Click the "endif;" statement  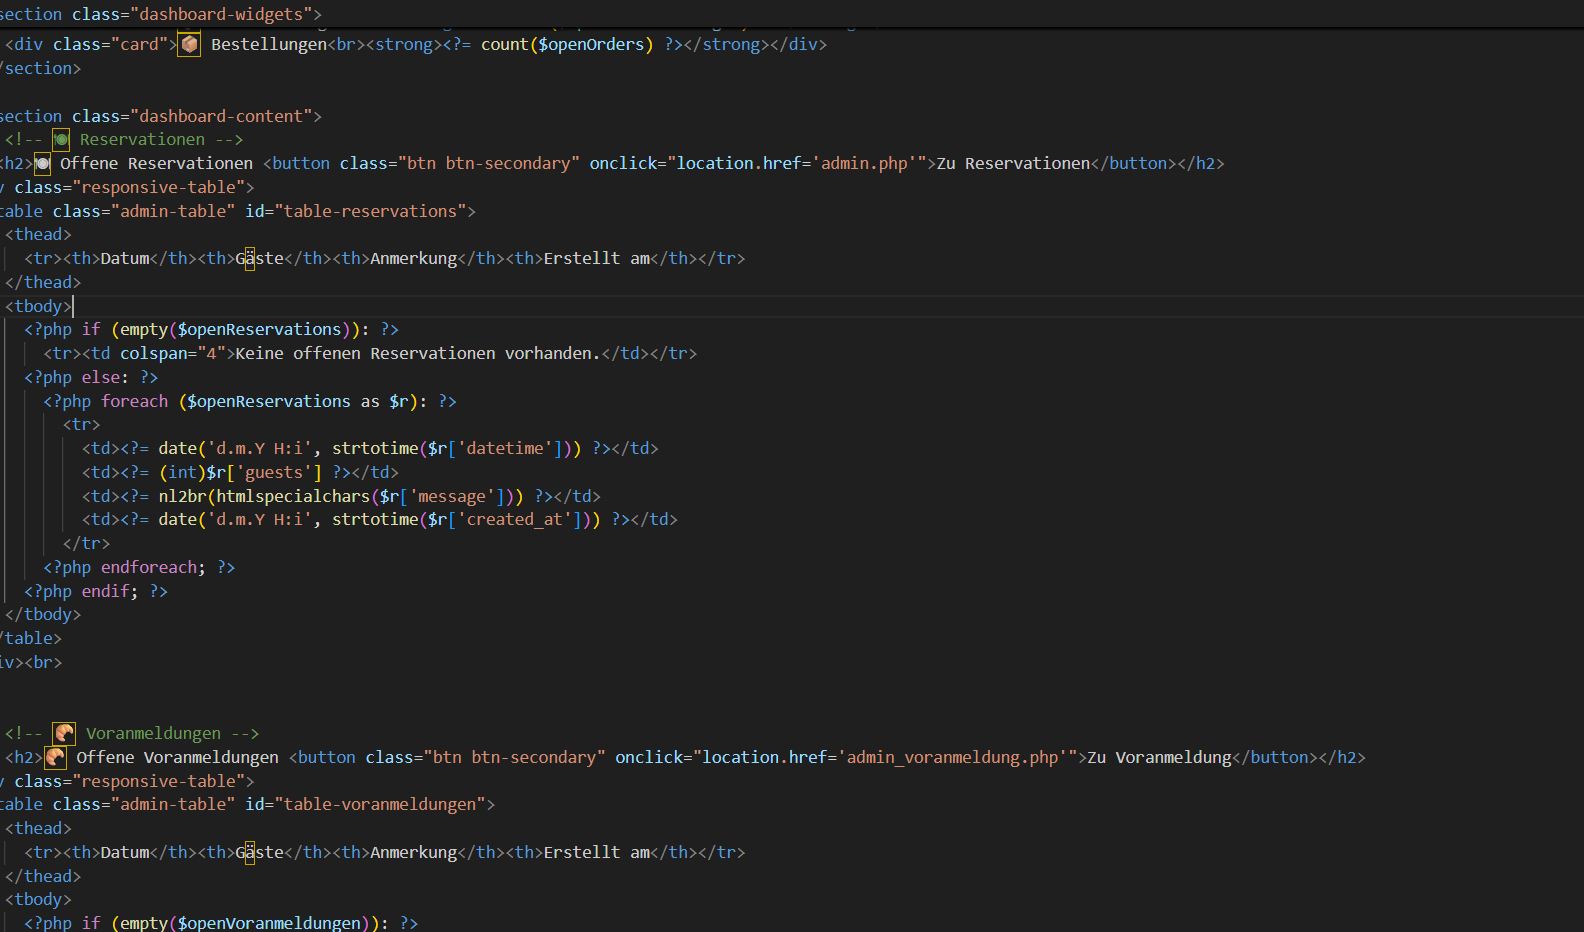click(x=110, y=592)
